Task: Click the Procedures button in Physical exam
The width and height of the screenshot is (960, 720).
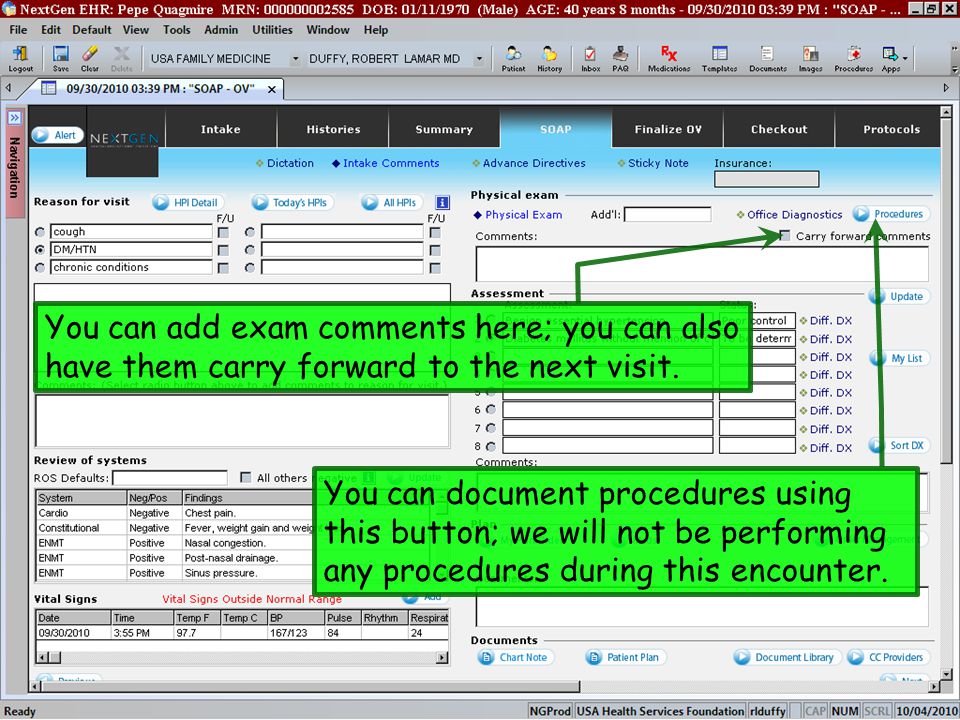Action: [x=891, y=214]
